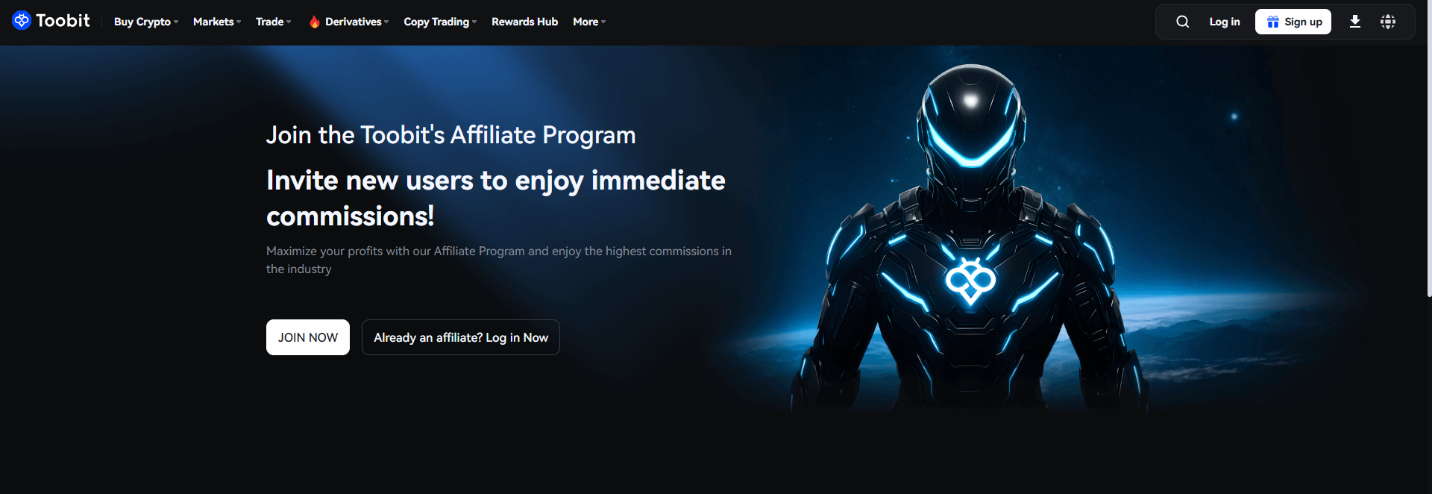Expand the Markets dropdown menu
Screen dimensions: 1432x494
point(217,22)
